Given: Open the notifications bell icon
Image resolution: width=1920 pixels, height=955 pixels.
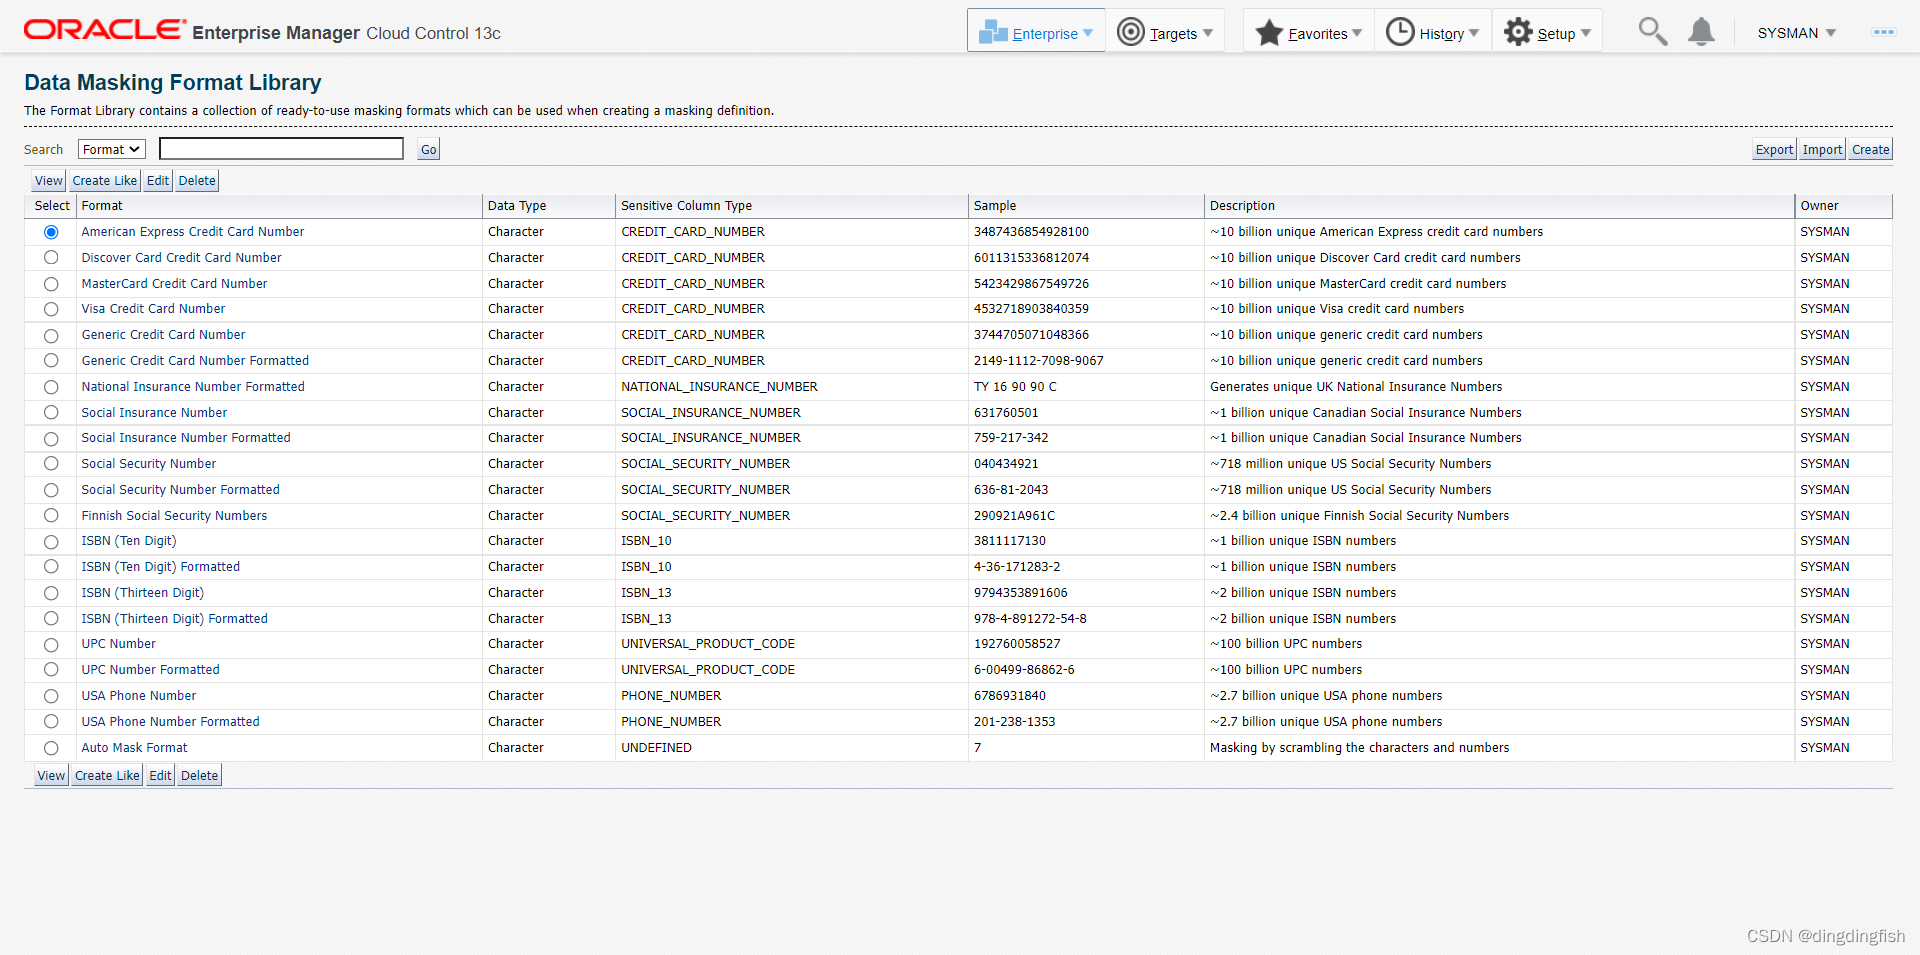Looking at the screenshot, I should [x=1701, y=32].
